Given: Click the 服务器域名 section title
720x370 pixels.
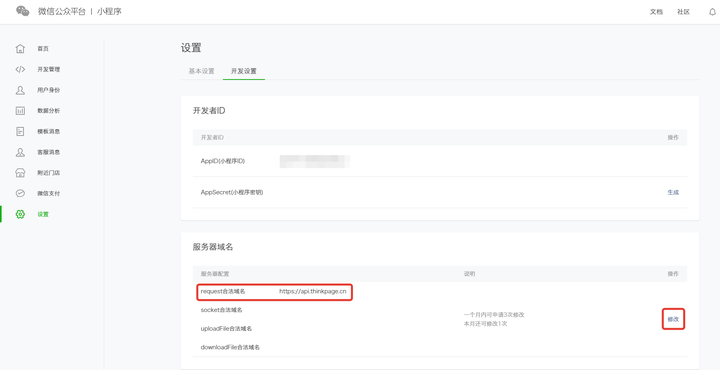Looking at the screenshot, I should (213, 247).
